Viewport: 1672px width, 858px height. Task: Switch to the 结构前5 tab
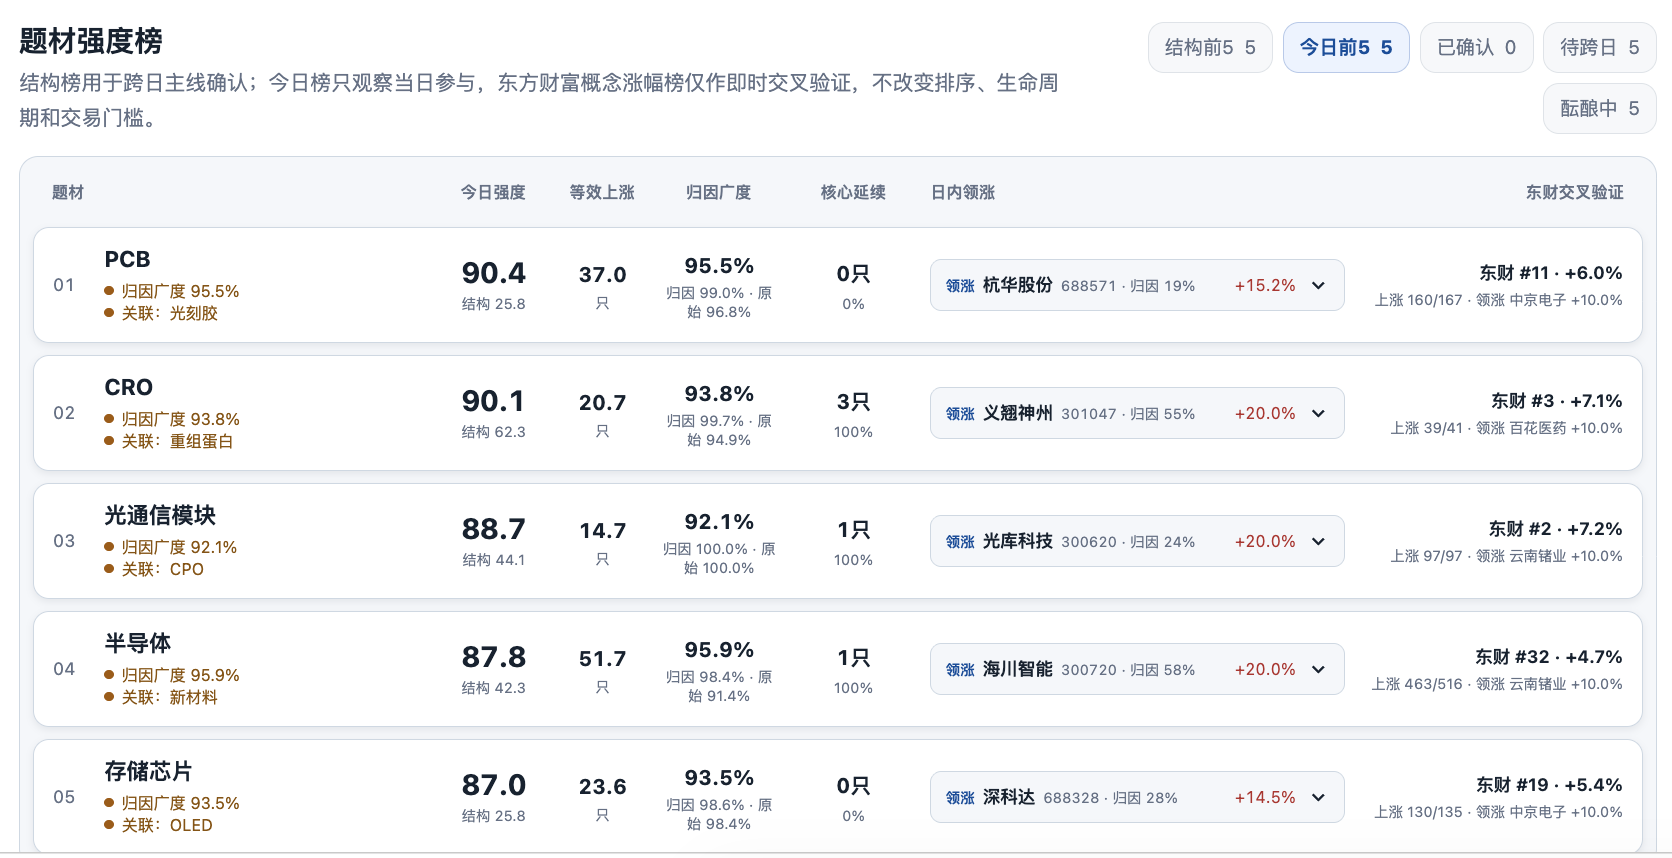pyautogui.click(x=1210, y=48)
